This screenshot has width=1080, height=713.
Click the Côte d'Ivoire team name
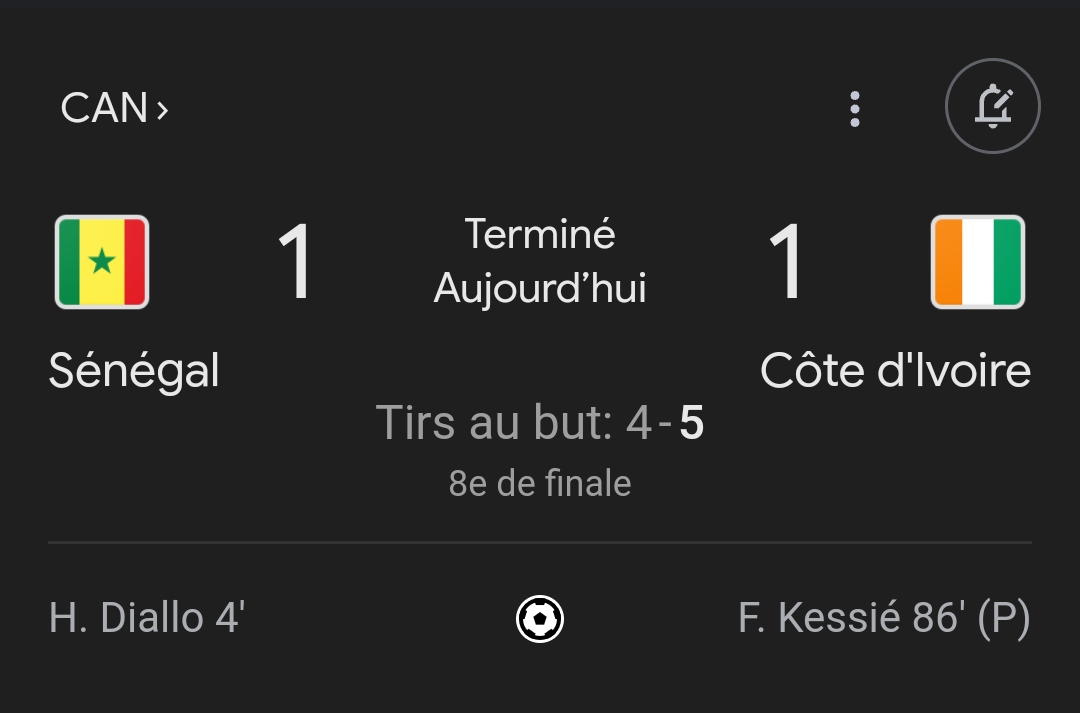click(x=897, y=370)
